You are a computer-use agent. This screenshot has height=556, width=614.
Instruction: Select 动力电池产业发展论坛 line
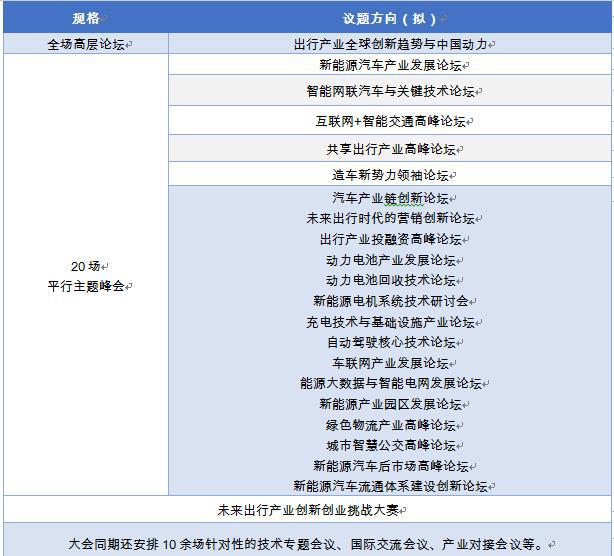coord(390,260)
